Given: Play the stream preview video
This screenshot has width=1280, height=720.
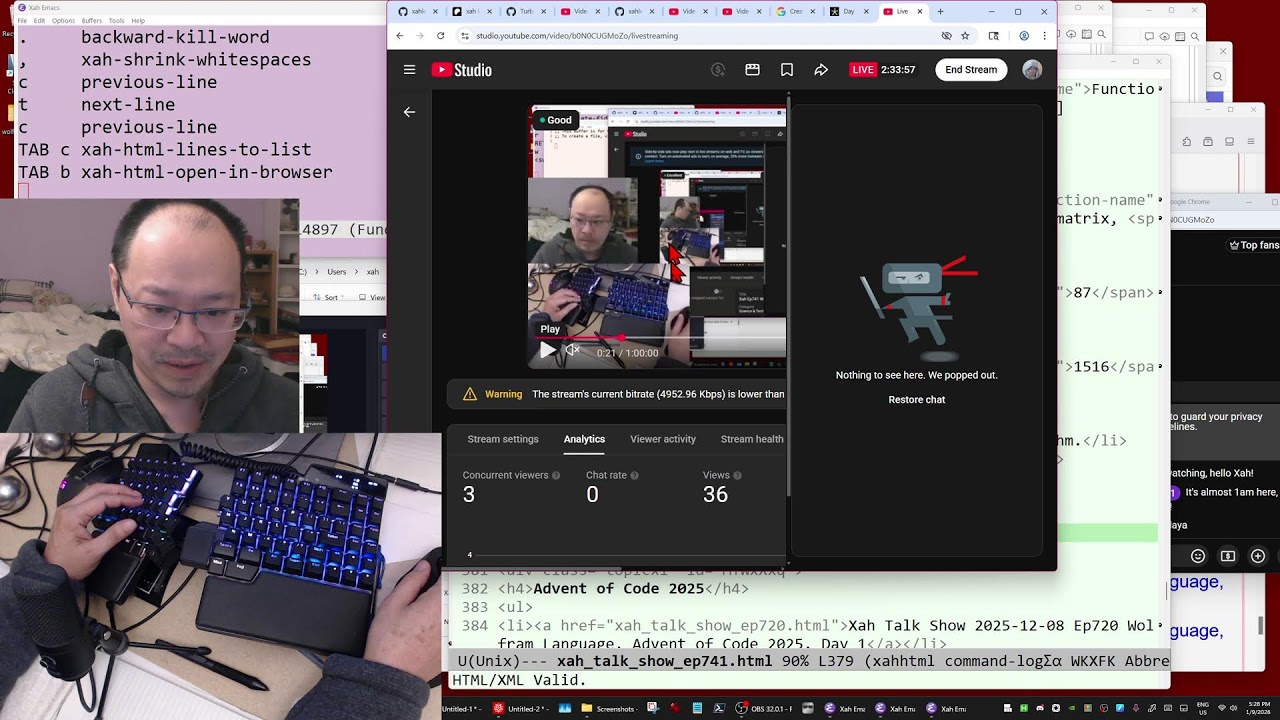Looking at the screenshot, I should [x=547, y=351].
